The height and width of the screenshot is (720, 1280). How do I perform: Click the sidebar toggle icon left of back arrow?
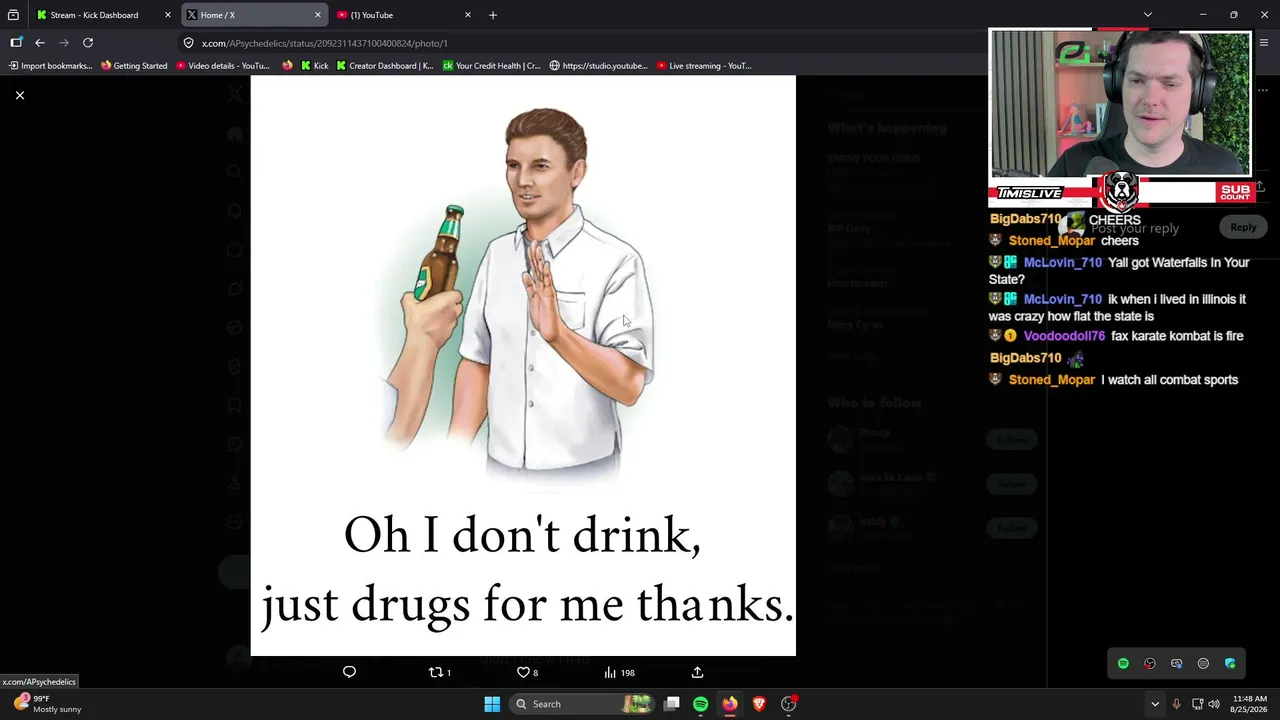point(16,43)
